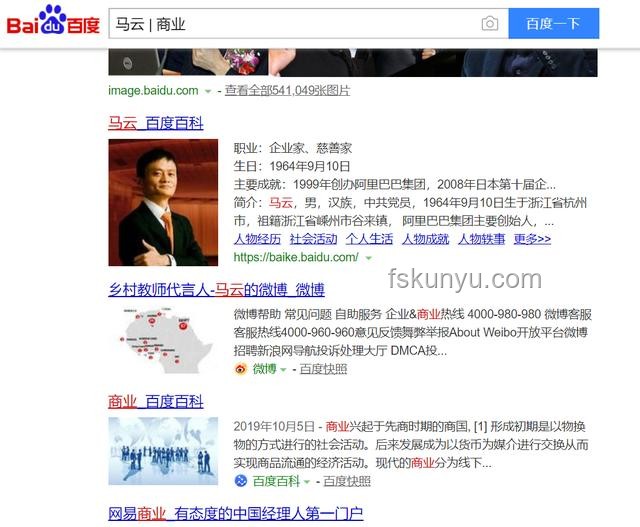640x527 pixels.
Task: Click image.baidu.com green URL
Action: 153,90
